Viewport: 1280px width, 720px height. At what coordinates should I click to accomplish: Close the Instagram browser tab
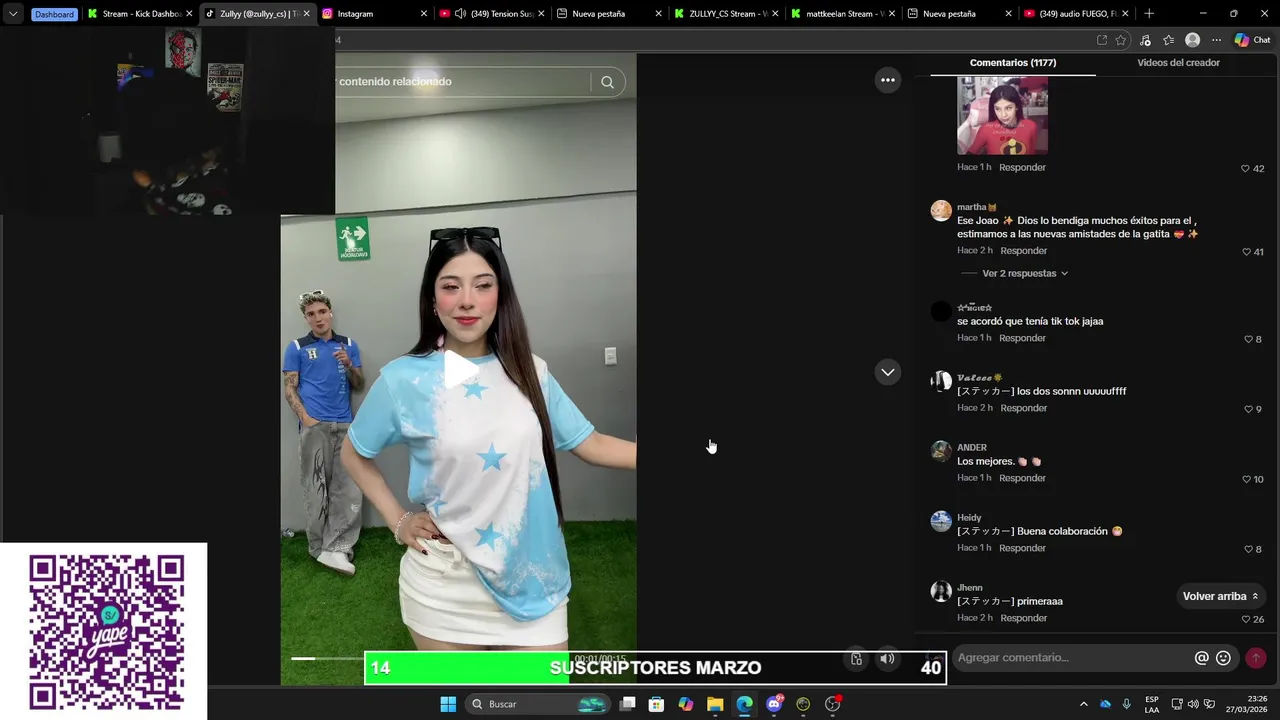click(424, 14)
